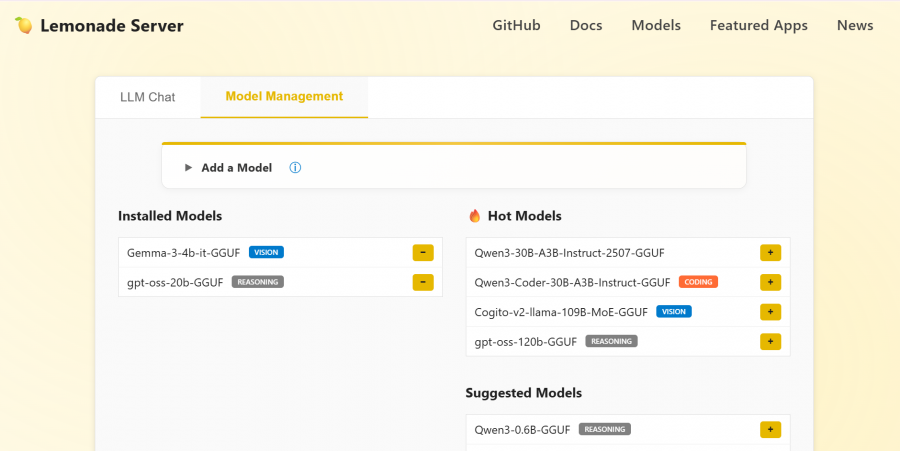900x451 pixels.
Task: Add the gpt-oss-120b-GGUF model
Action: (770, 342)
